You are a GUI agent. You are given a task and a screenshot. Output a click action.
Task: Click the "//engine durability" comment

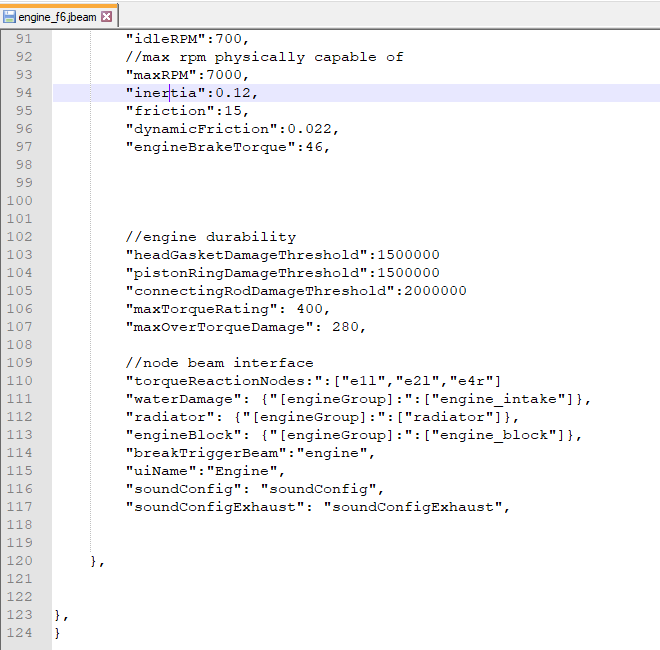tap(210, 237)
